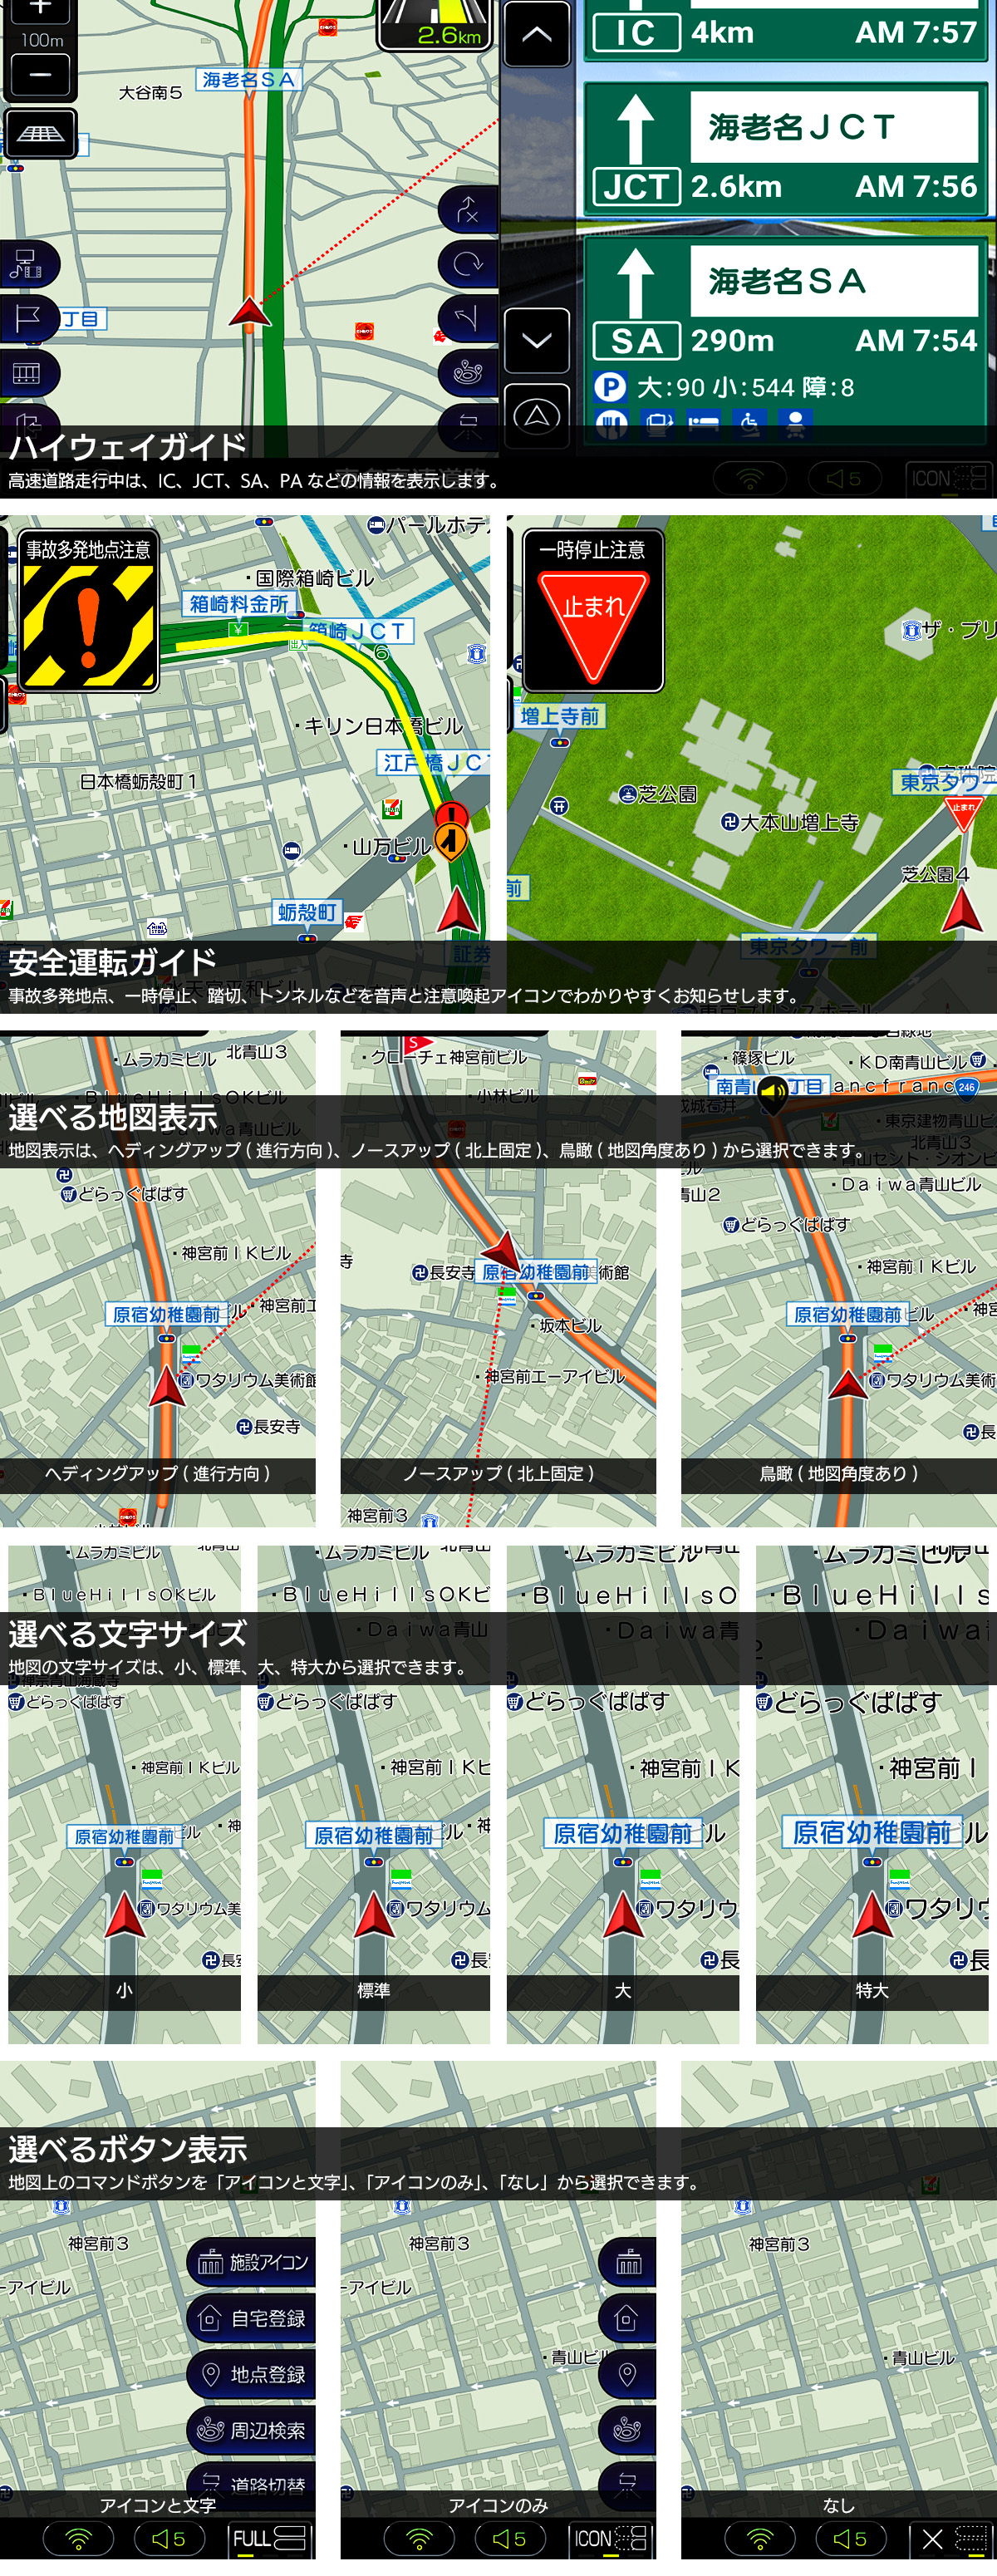Tap the 地点登録 command button
The height and width of the screenshot is (2576, 997).
point(251,2374)
